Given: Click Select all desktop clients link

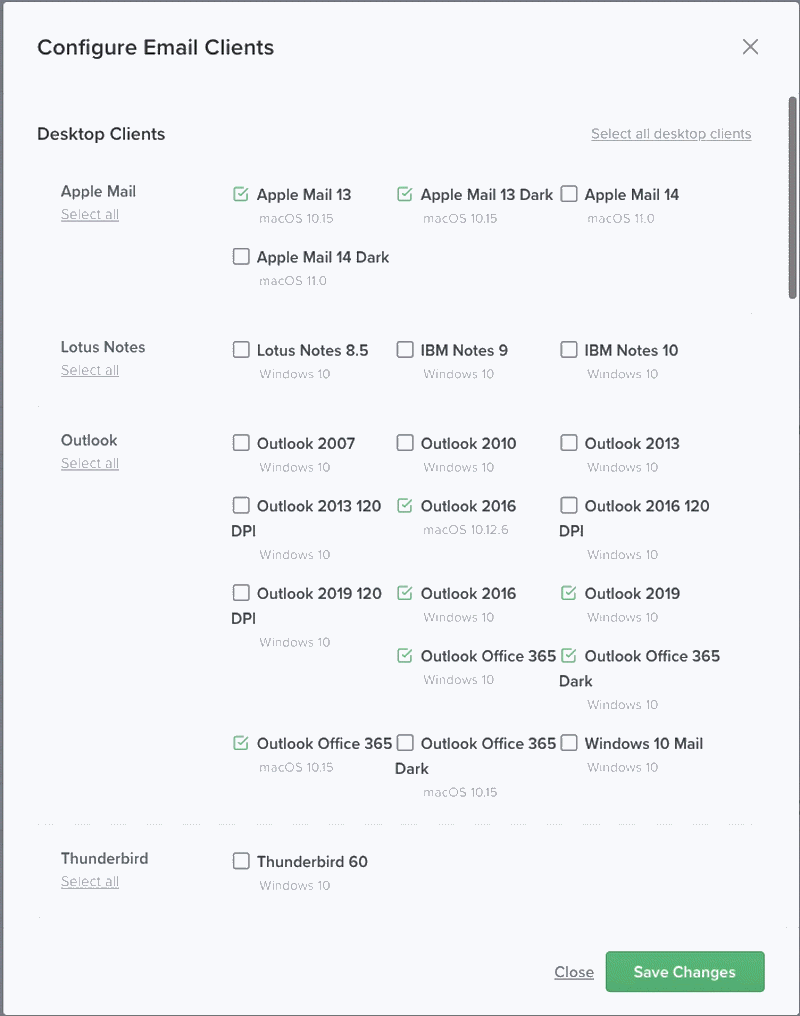Looking at the screenshot, I should pos(670,134).
